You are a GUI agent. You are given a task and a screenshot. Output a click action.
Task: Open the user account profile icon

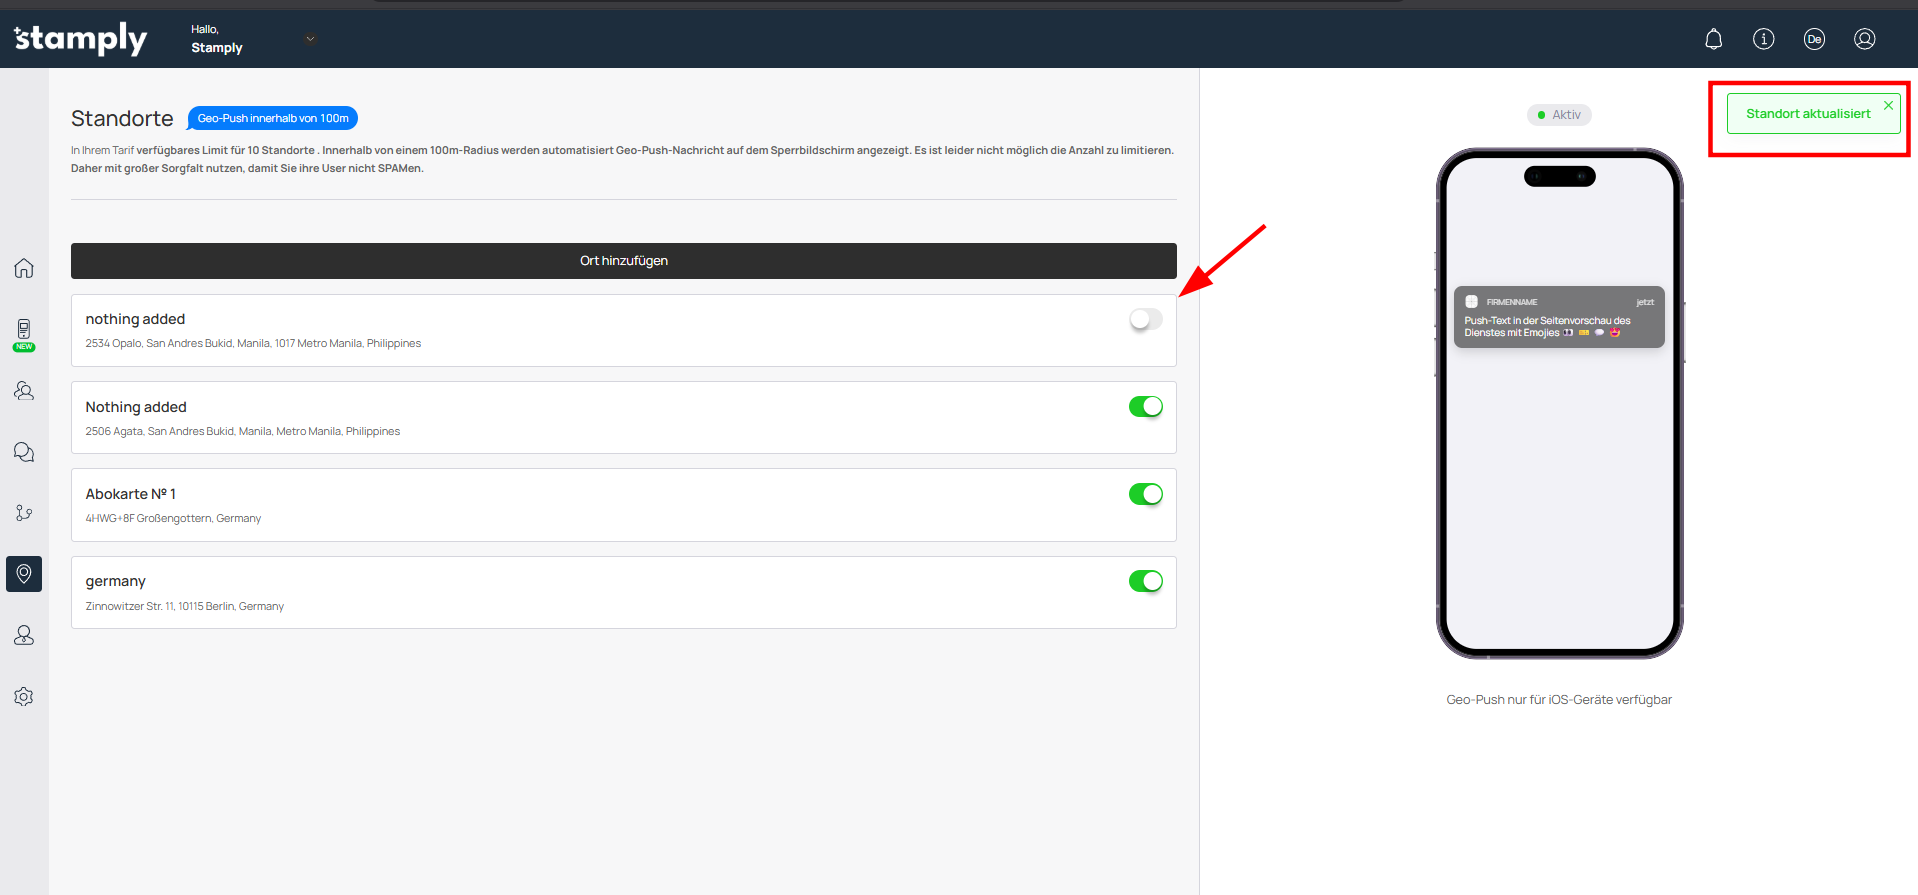pos(1864,39)
